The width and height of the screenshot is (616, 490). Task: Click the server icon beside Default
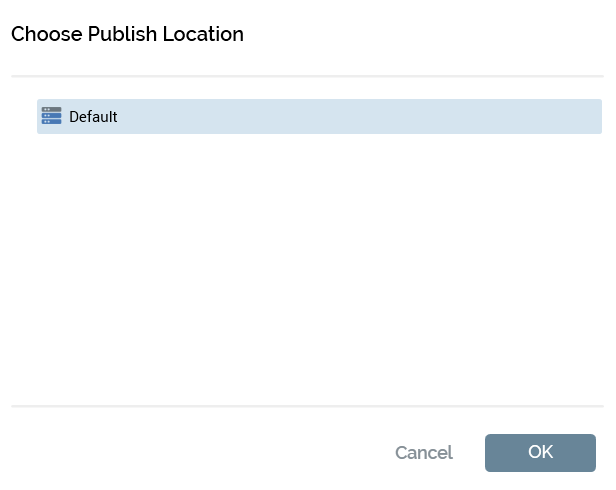pyautogui.click(x=51, y=116)
